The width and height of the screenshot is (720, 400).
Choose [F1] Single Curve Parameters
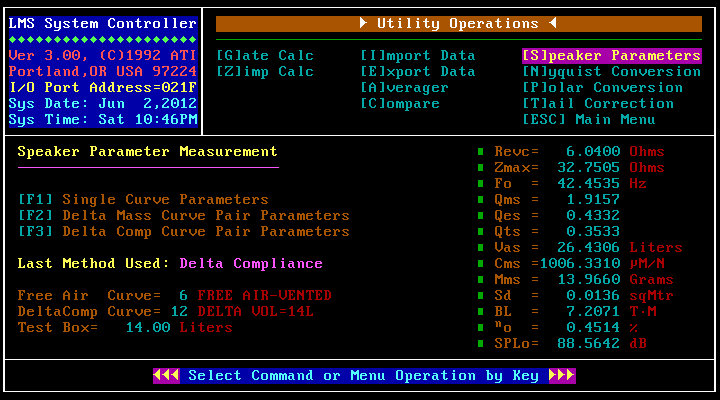pos(143,200)
